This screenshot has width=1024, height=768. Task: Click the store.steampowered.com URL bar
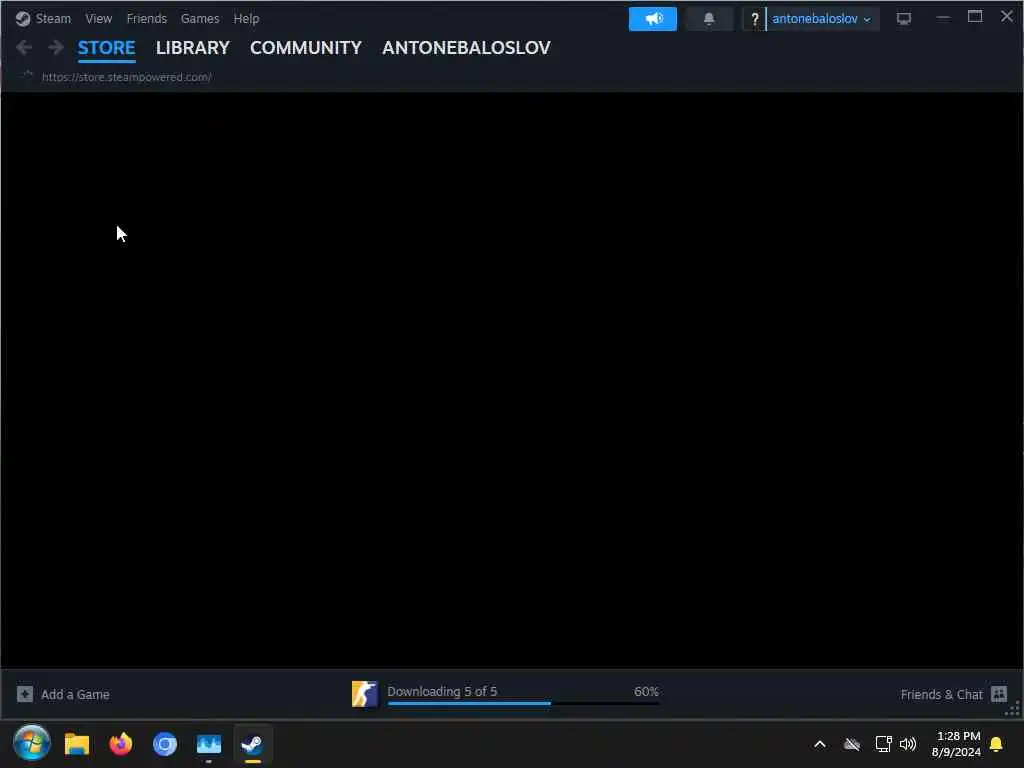point(127,77)
